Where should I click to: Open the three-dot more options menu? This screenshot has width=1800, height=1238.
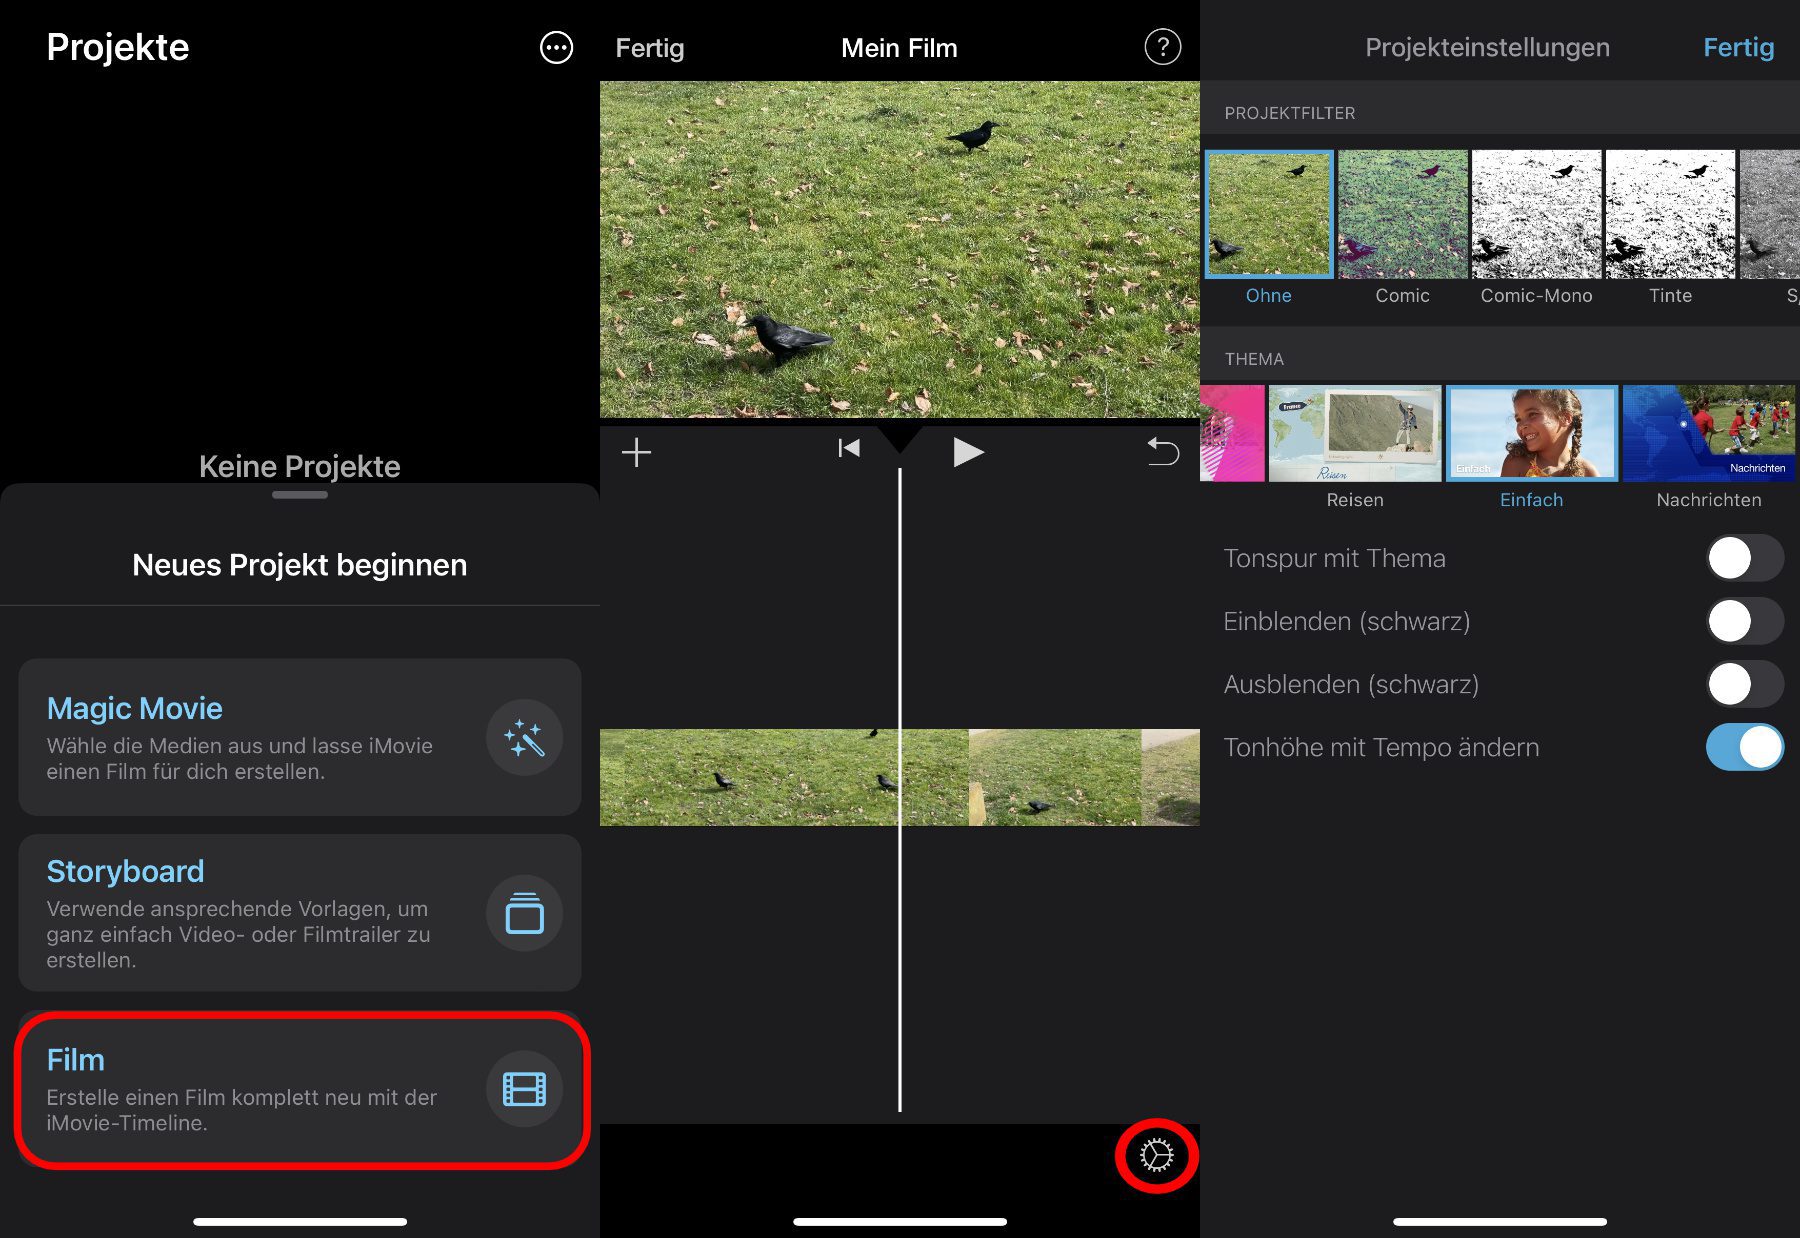coord(556,47)
